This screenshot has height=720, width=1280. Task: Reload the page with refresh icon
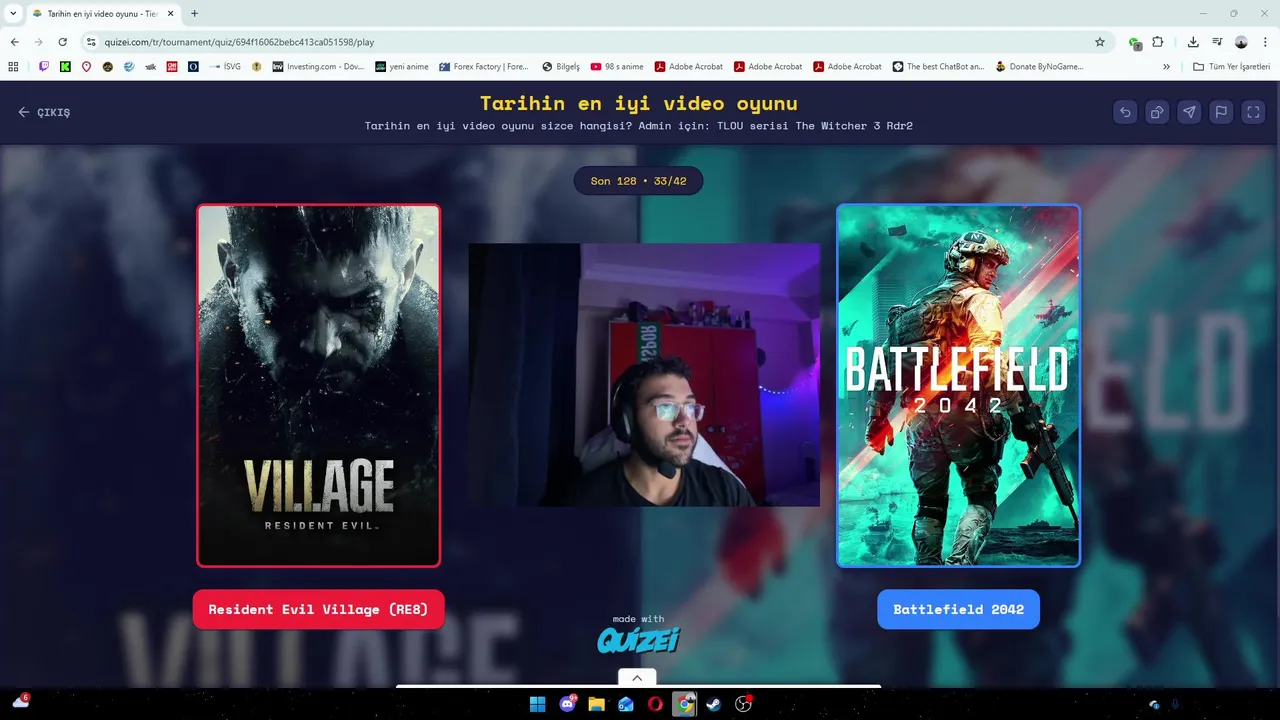click(x=63, y=42)
